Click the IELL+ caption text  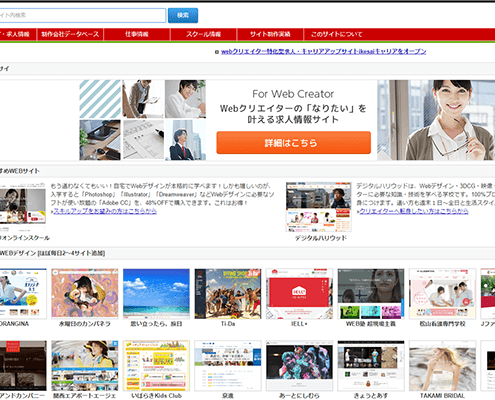pos(299,324)
